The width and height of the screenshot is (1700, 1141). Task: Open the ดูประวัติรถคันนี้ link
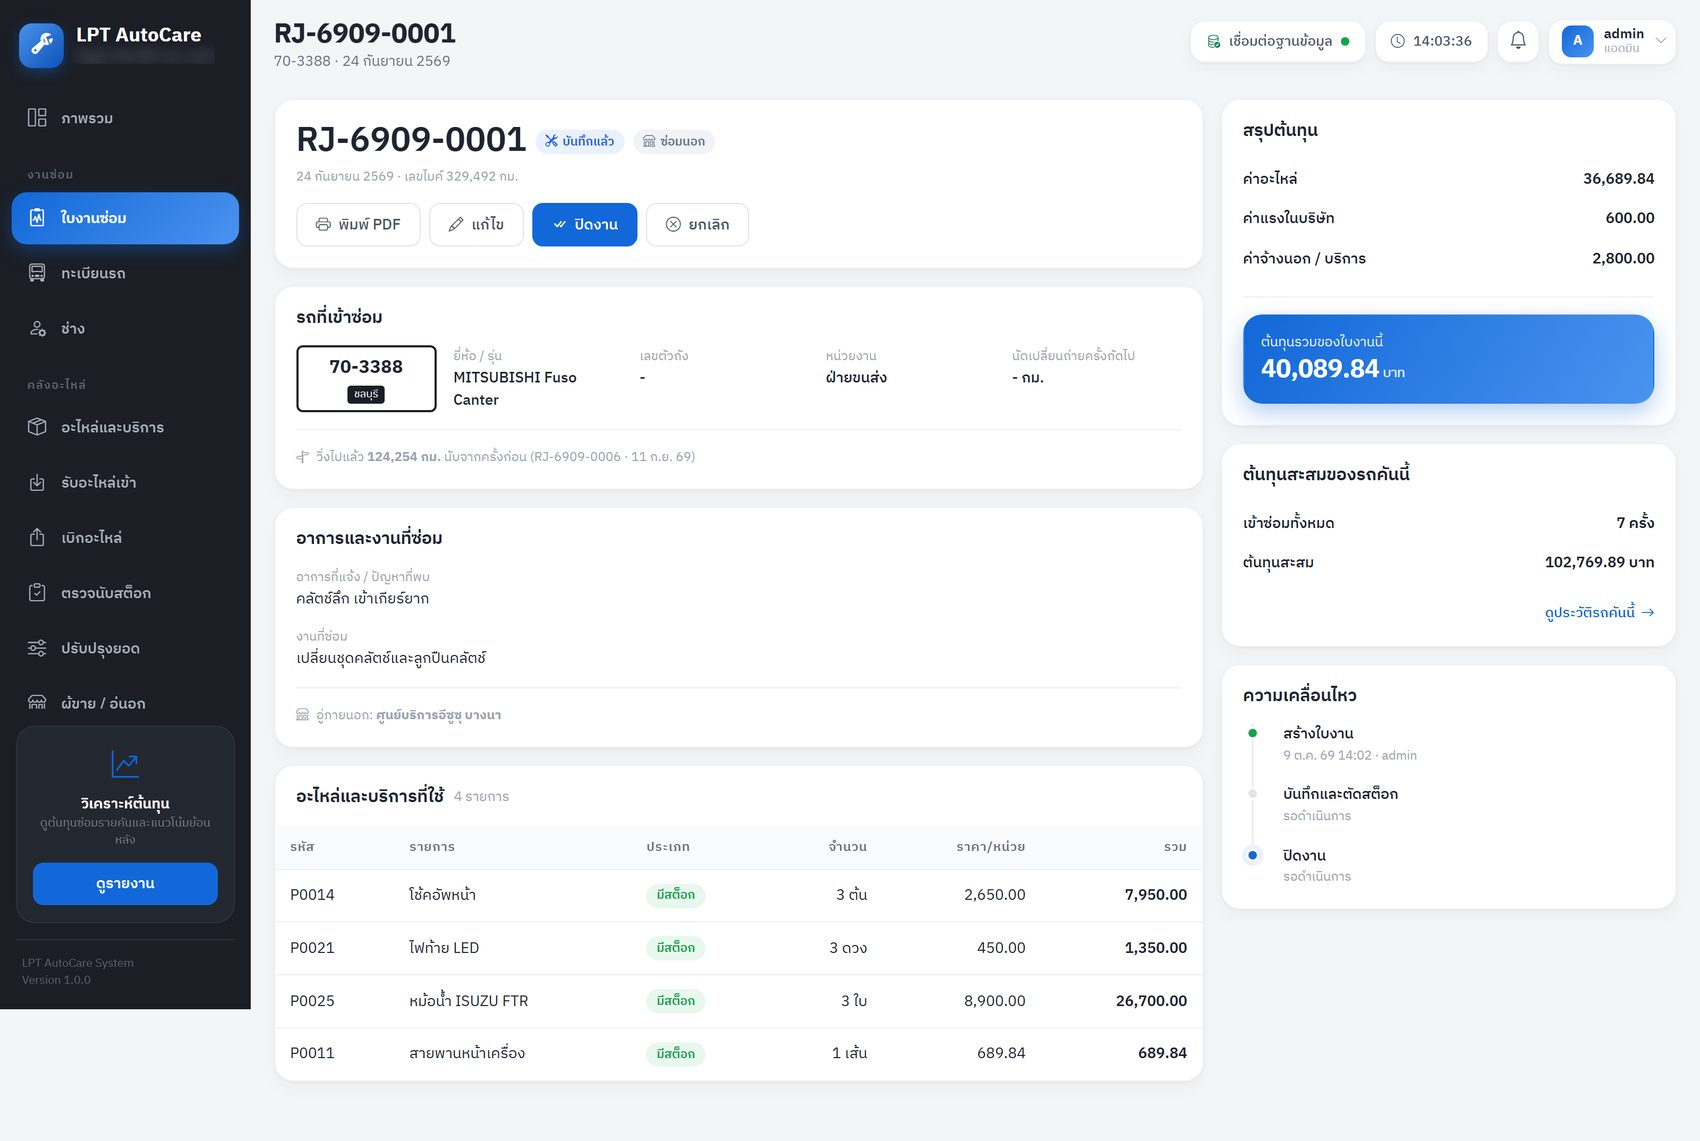[x=1599, y=612]
